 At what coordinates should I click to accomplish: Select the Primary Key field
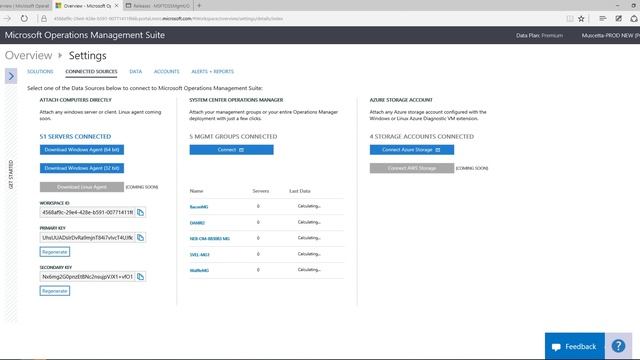pos(88,238)
